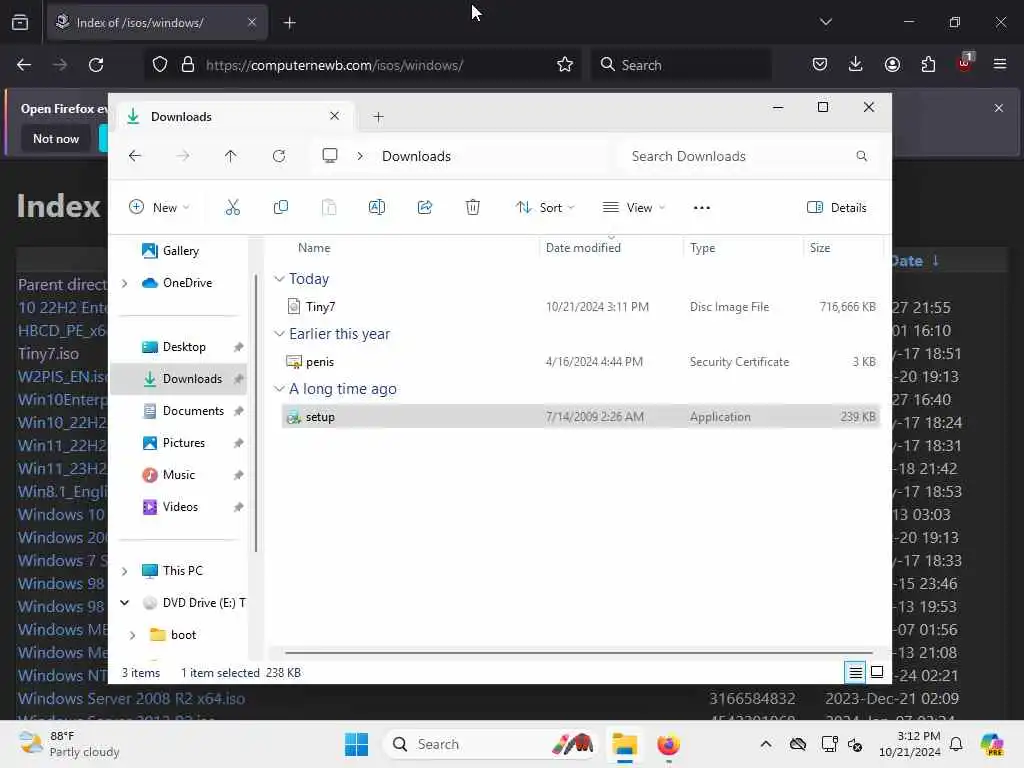Bookmark this page with the star icon

point(565,65)
